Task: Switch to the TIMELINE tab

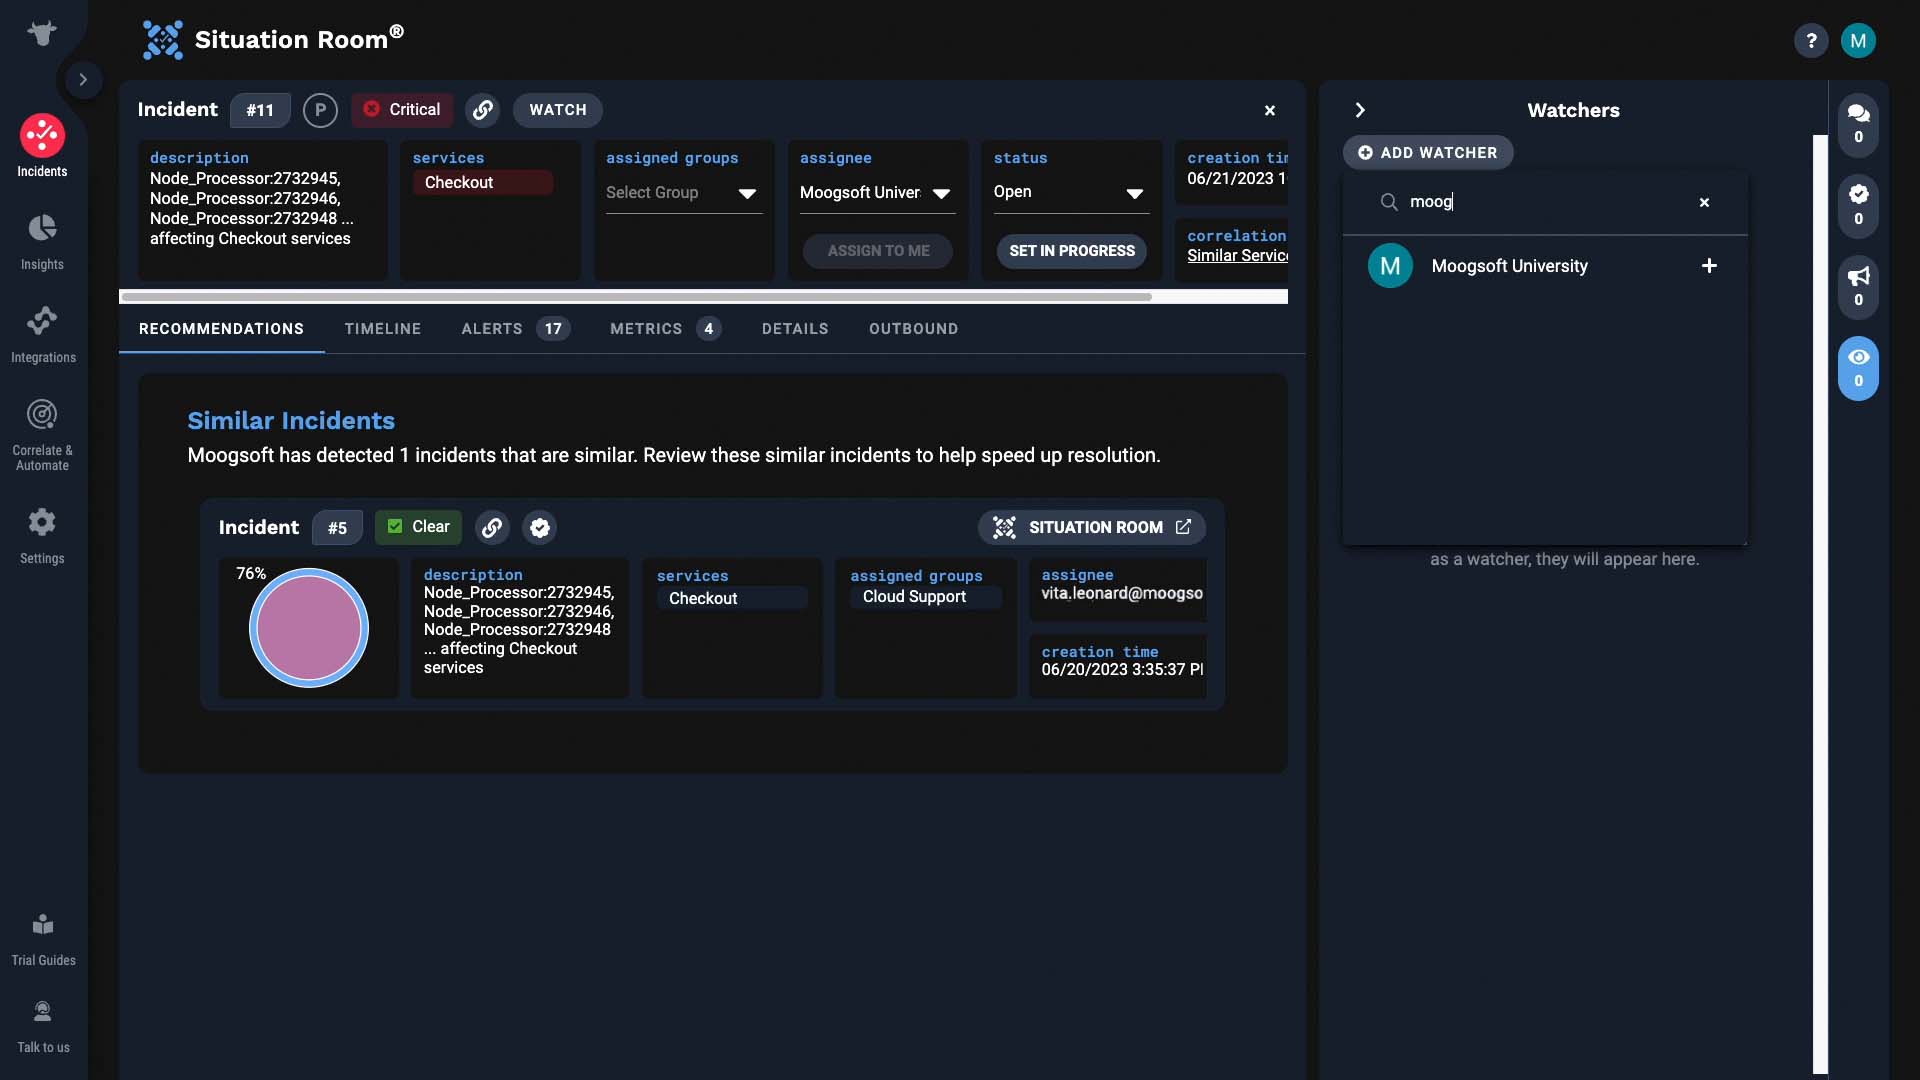Action: point(383,329)
